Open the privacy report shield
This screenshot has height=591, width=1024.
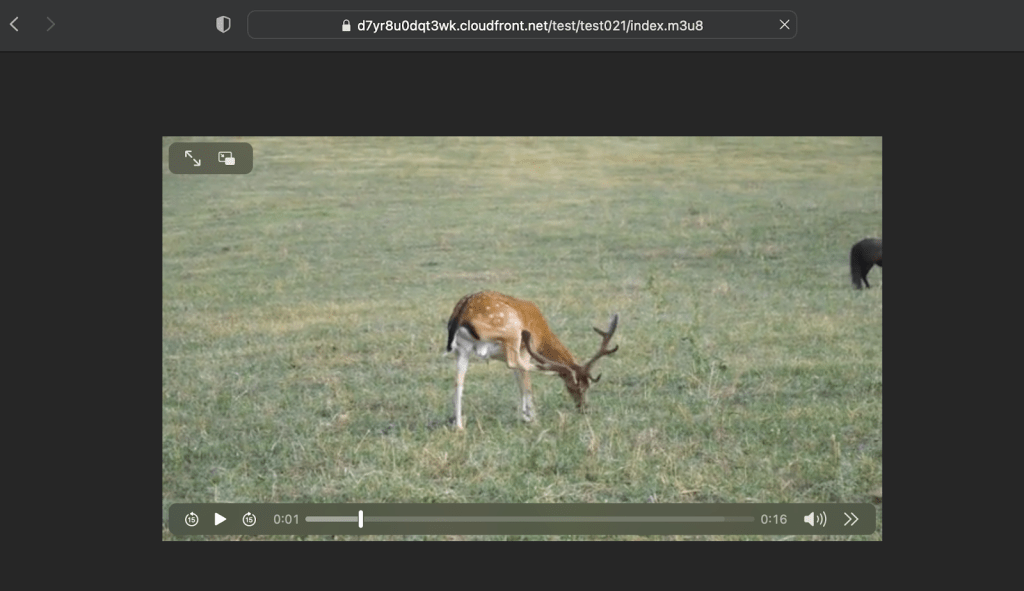pyautogui.click(x=223, y=25)
